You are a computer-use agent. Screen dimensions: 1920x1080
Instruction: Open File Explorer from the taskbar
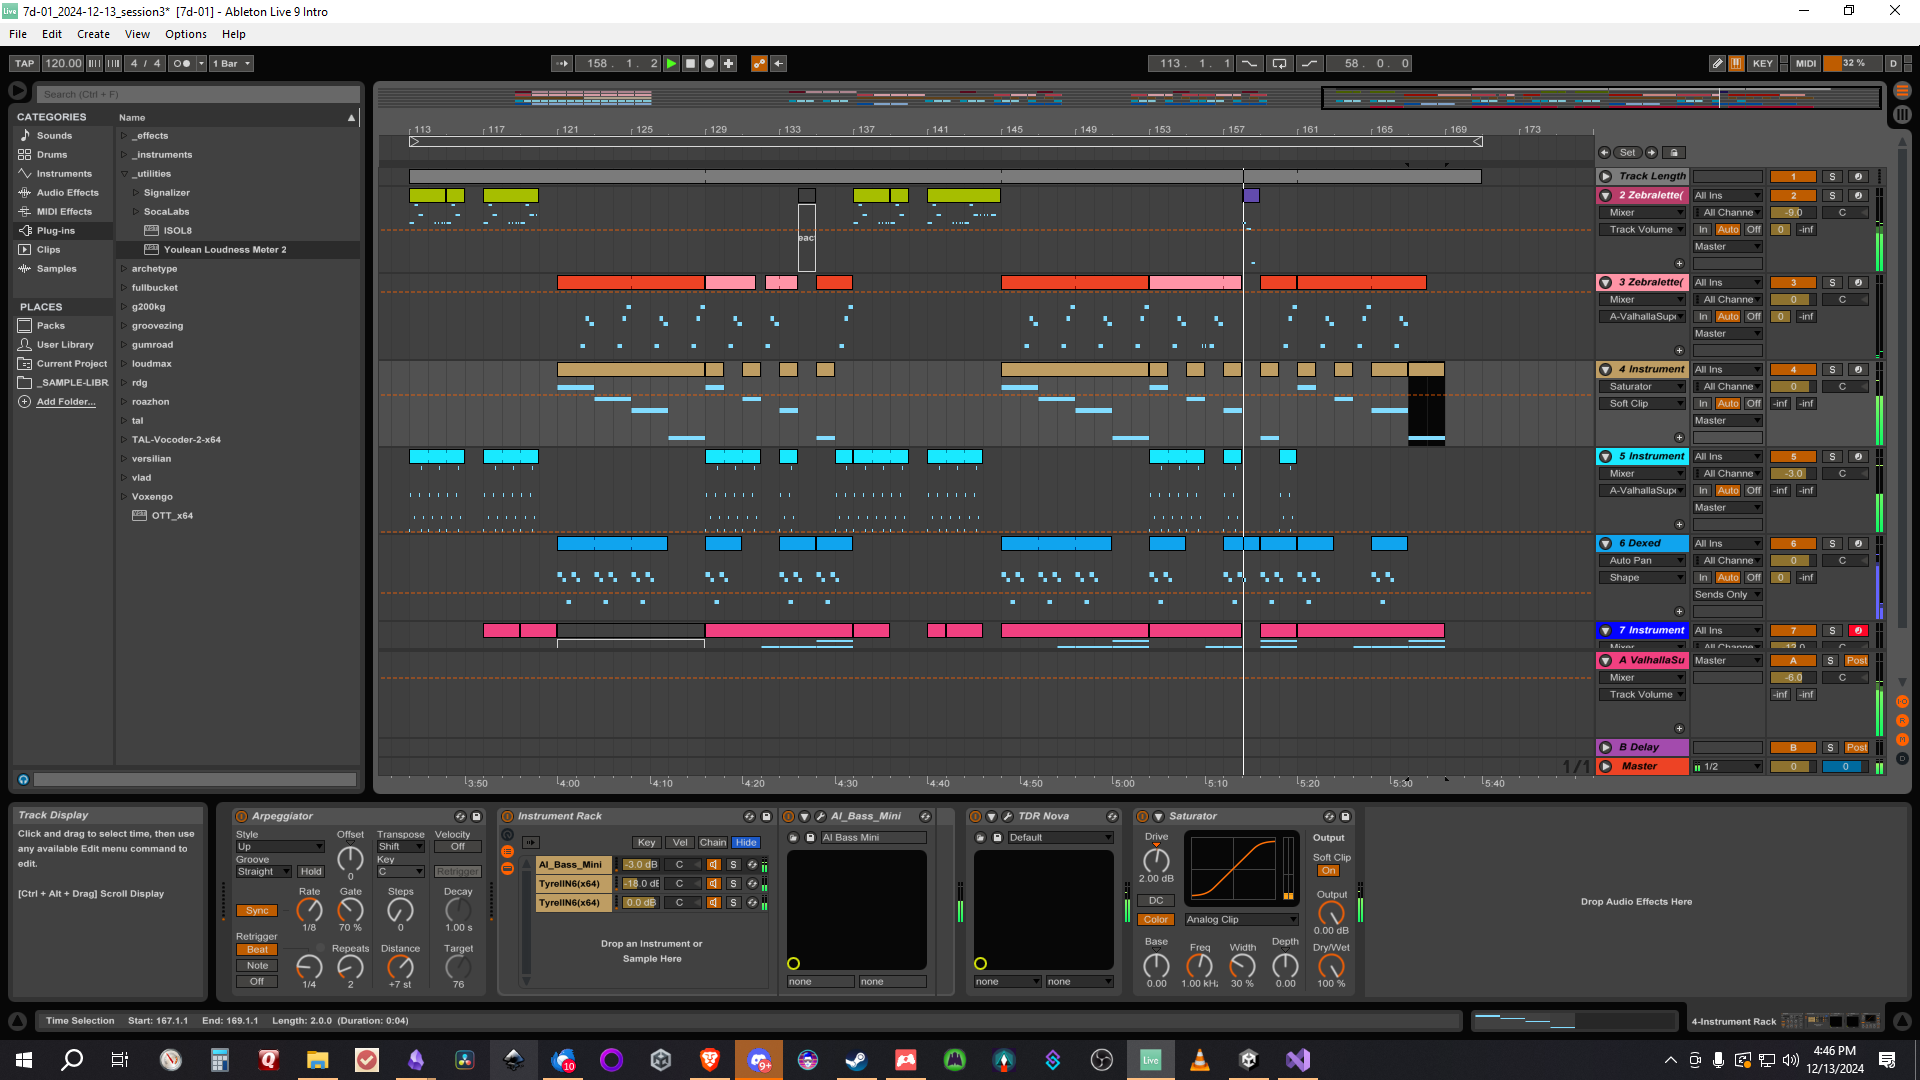coord(317,1060)
